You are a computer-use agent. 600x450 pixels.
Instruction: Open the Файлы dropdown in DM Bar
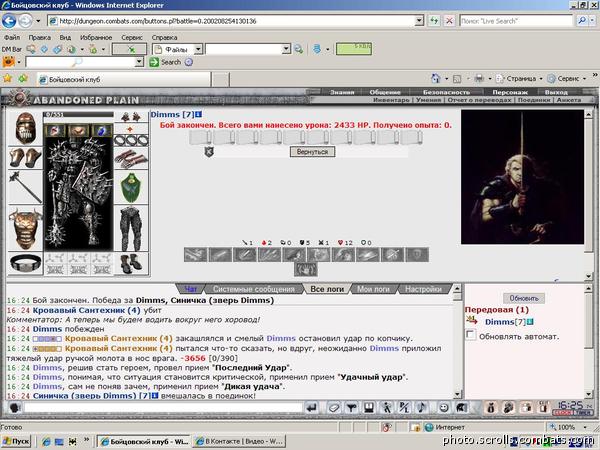198,49
